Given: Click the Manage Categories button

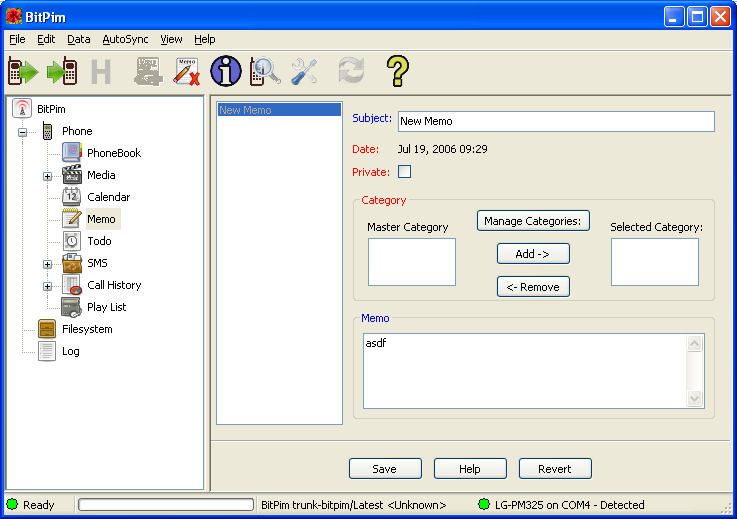Looking at the screenshot, I should tap(533, 221).
